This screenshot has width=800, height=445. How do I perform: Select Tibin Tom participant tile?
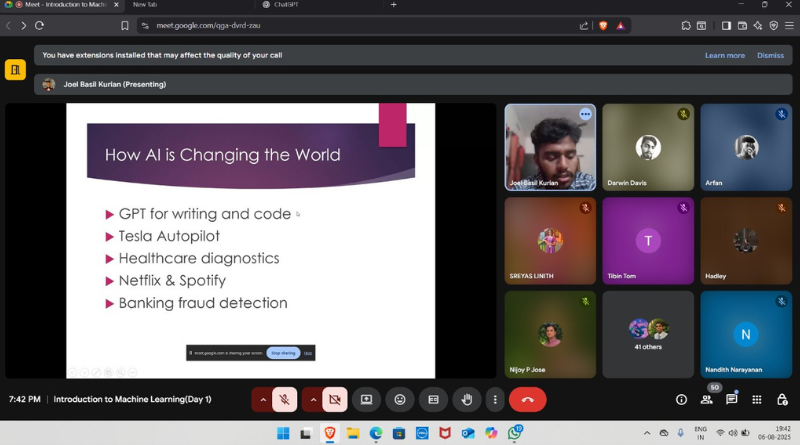click(x=648, y=241)
